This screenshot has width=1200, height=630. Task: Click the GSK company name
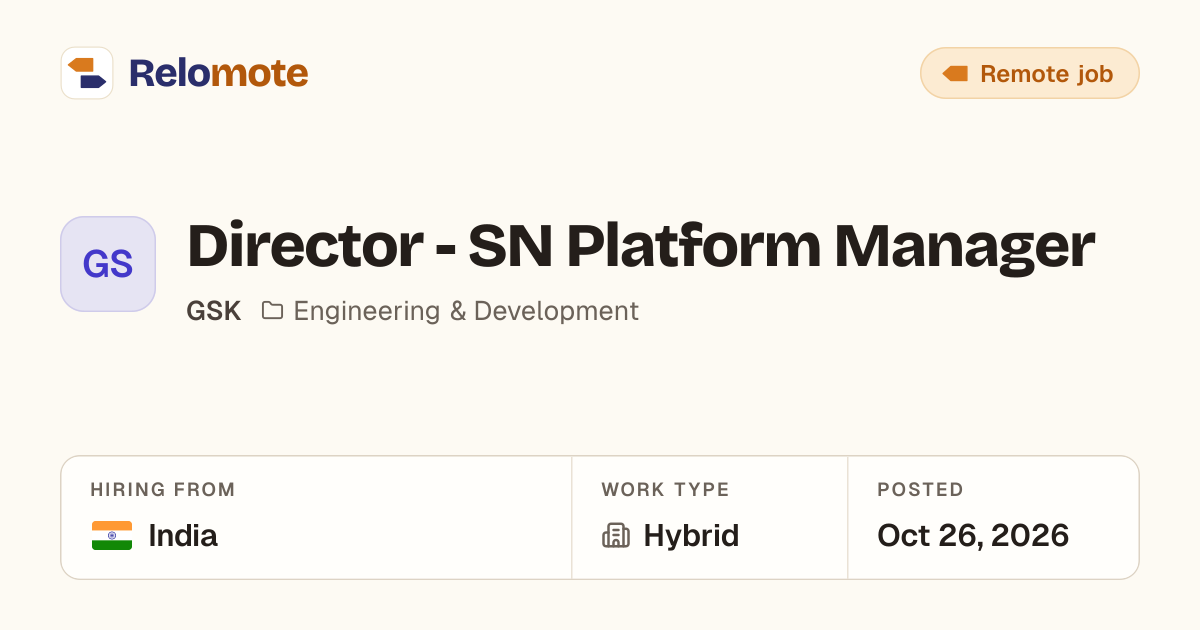click(214, 311)
